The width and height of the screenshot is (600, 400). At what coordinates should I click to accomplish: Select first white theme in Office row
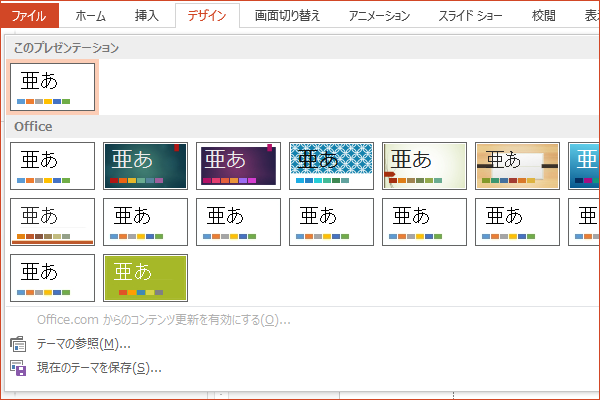coord(52,166)
